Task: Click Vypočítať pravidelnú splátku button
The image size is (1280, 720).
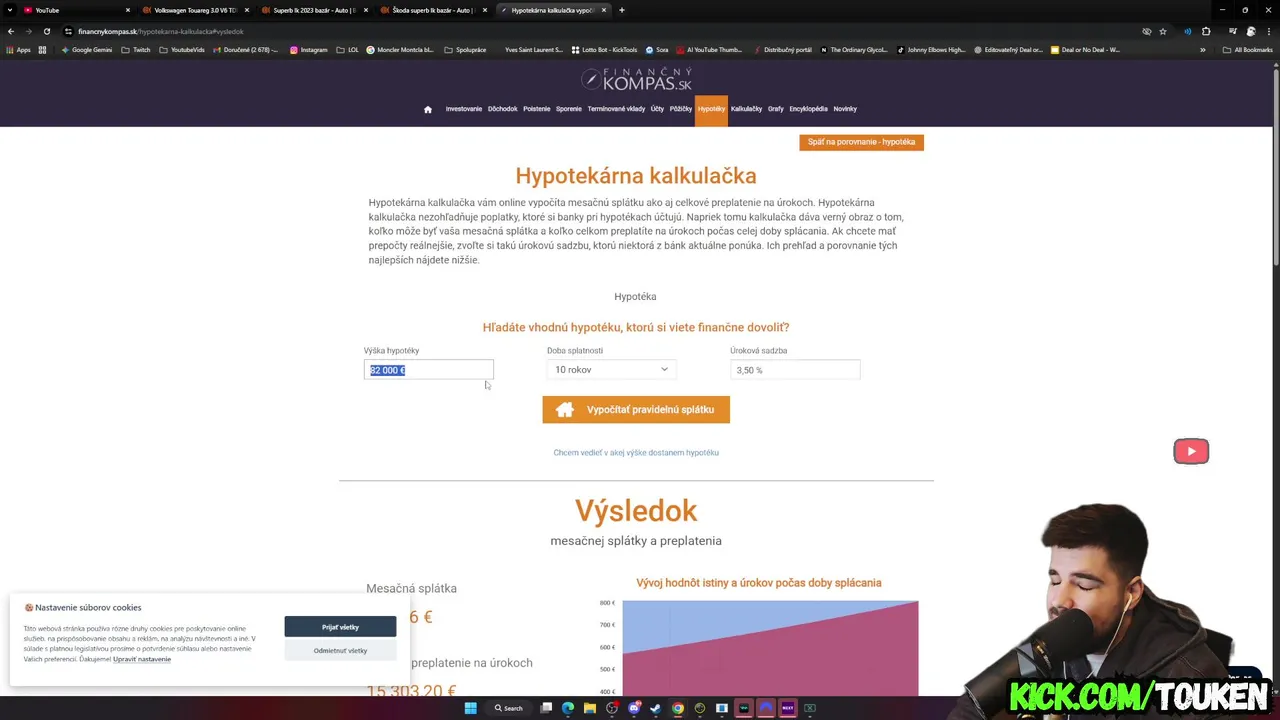Action: tap(636, 409)
